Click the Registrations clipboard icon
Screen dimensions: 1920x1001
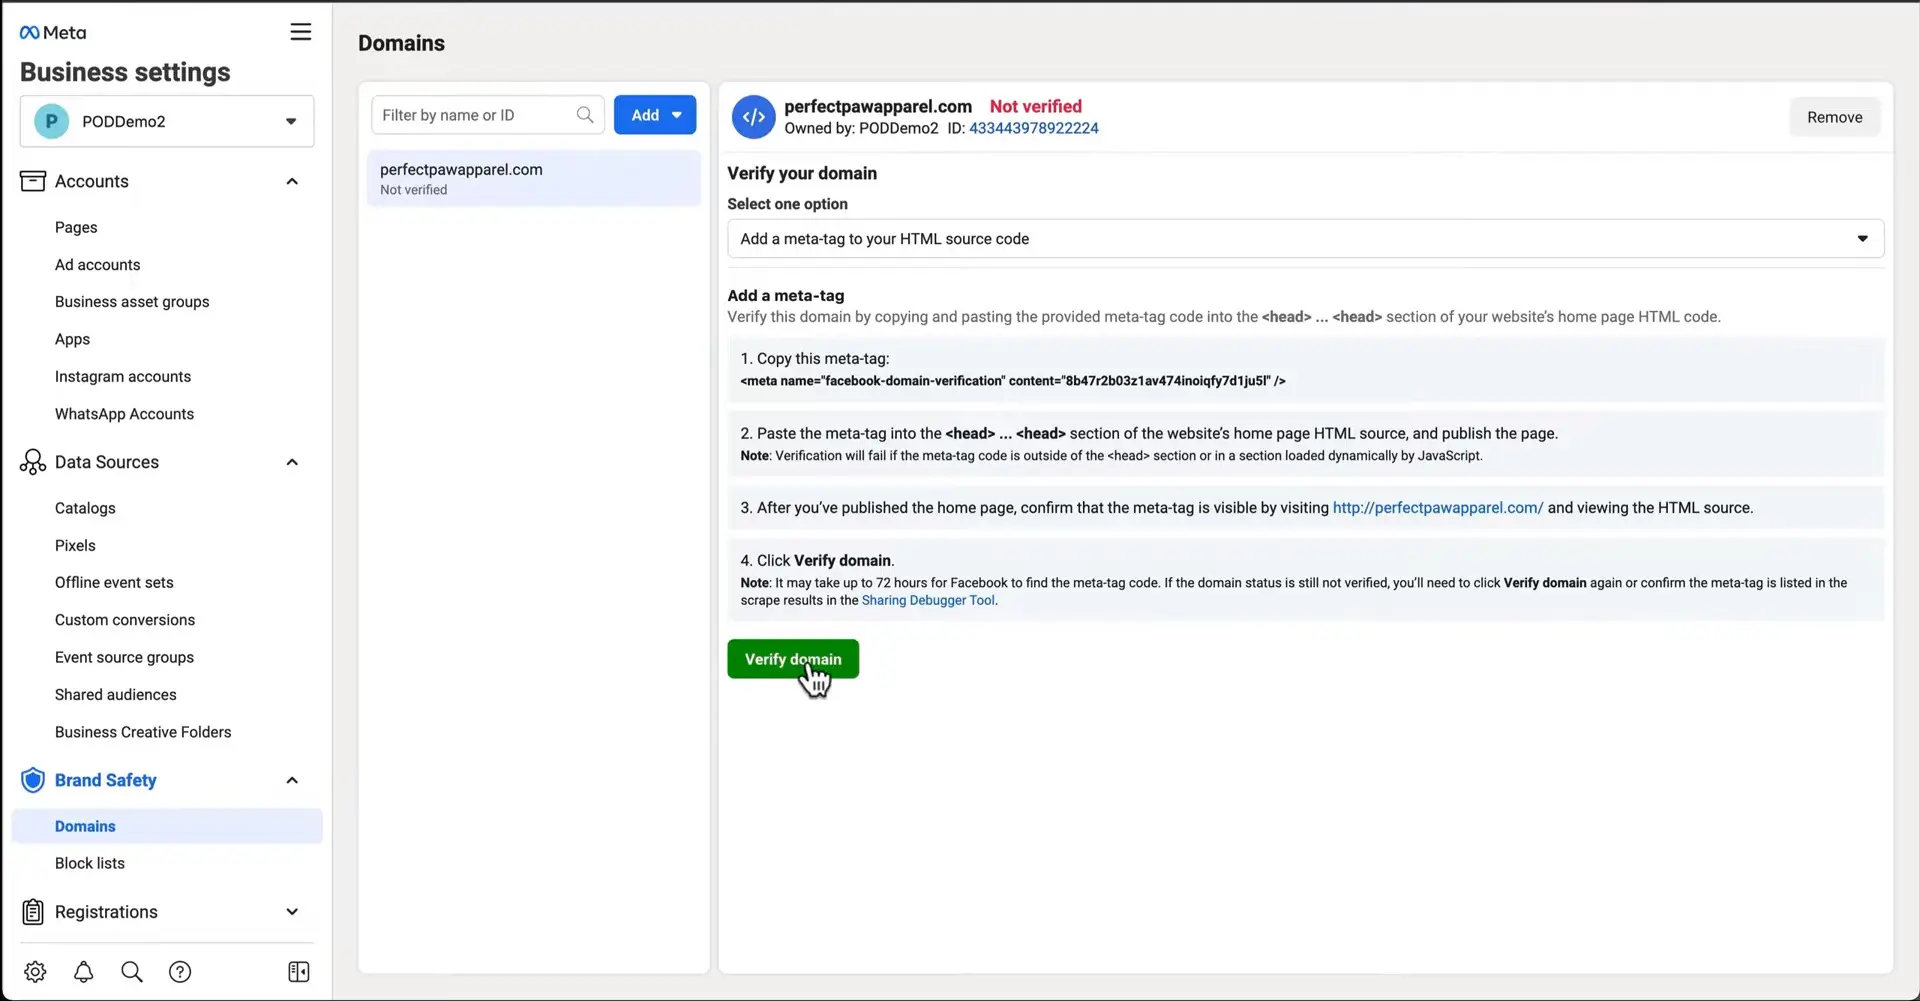33,912
